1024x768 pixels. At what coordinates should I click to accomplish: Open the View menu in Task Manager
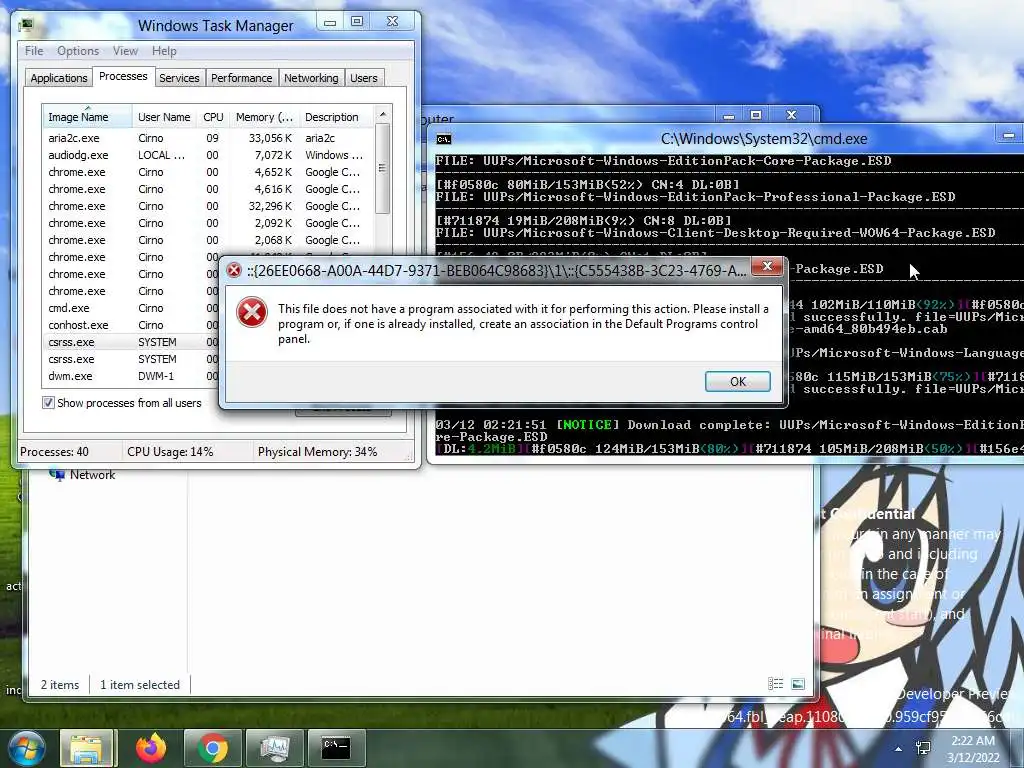125,51
